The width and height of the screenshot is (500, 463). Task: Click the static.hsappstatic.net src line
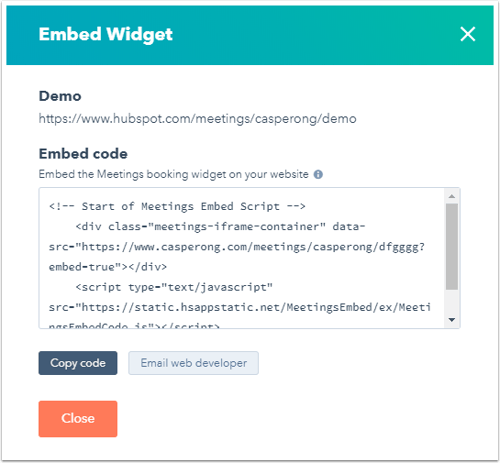tap(240, 307)
